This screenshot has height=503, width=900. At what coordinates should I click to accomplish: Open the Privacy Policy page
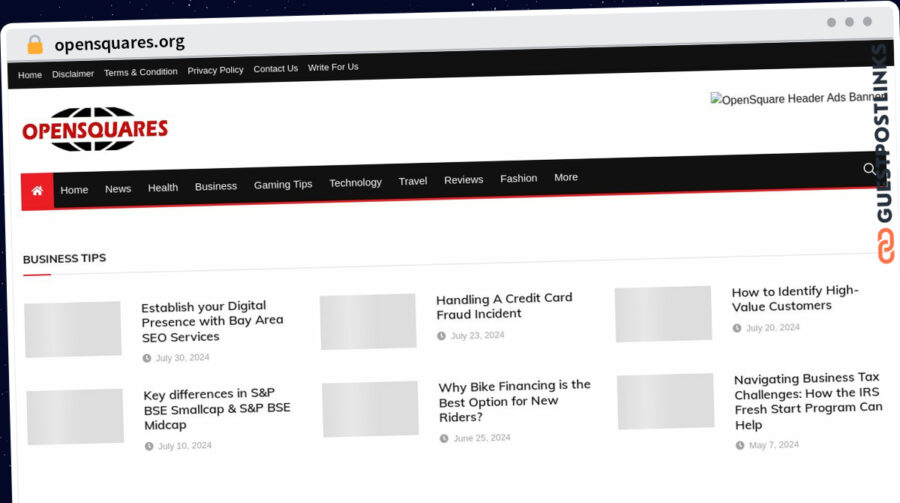pyautogui.click(x=215, y=70)
